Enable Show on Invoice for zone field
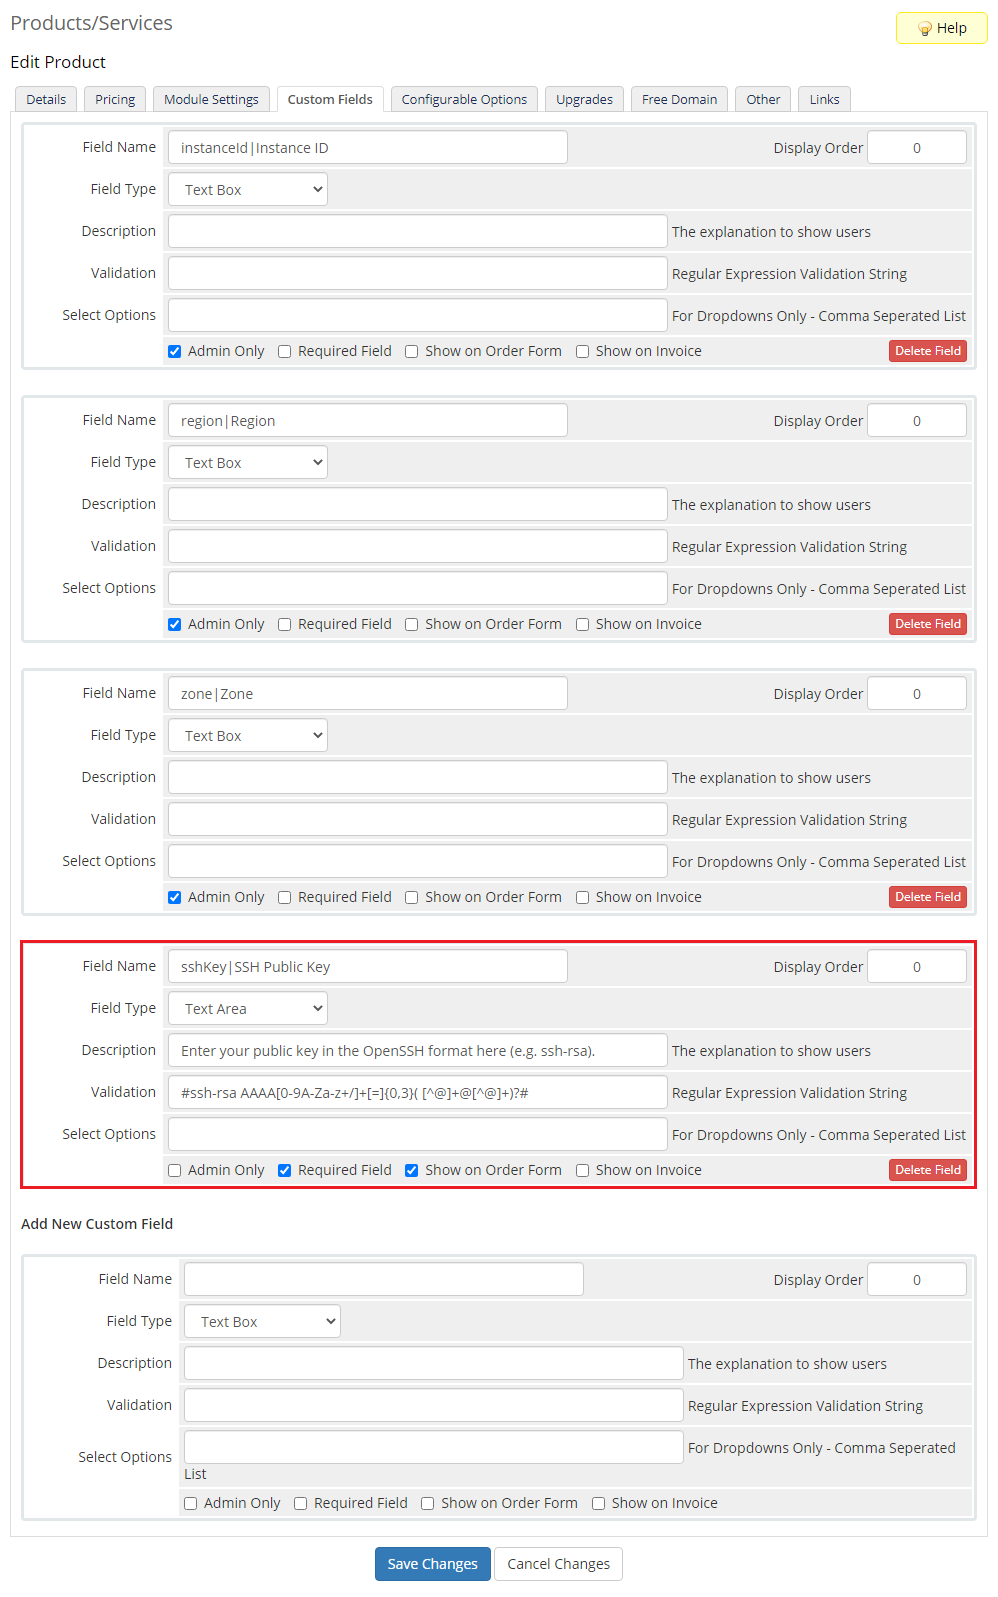 pyautogui.click(x=583, y=897)
